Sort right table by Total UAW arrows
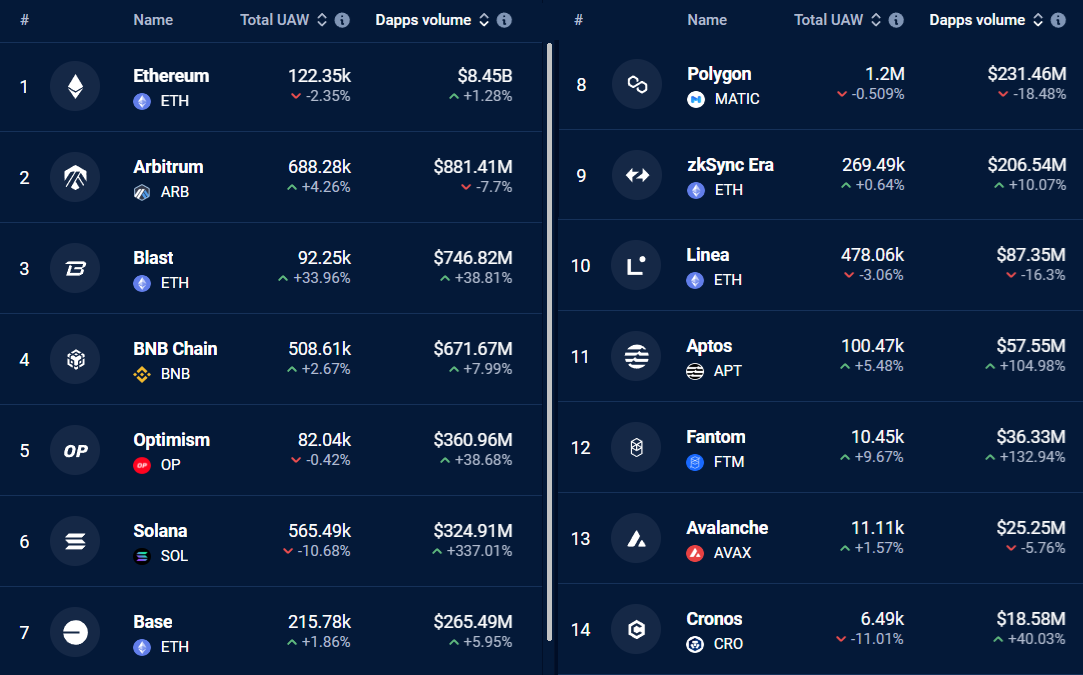1083x675 pixels. tap(876, 20)
